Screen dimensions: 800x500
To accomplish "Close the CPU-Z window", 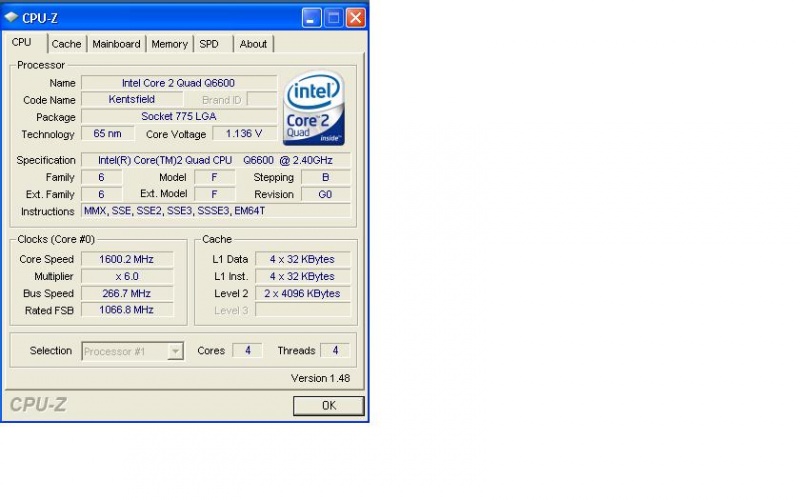I will [x=355, y=17].
